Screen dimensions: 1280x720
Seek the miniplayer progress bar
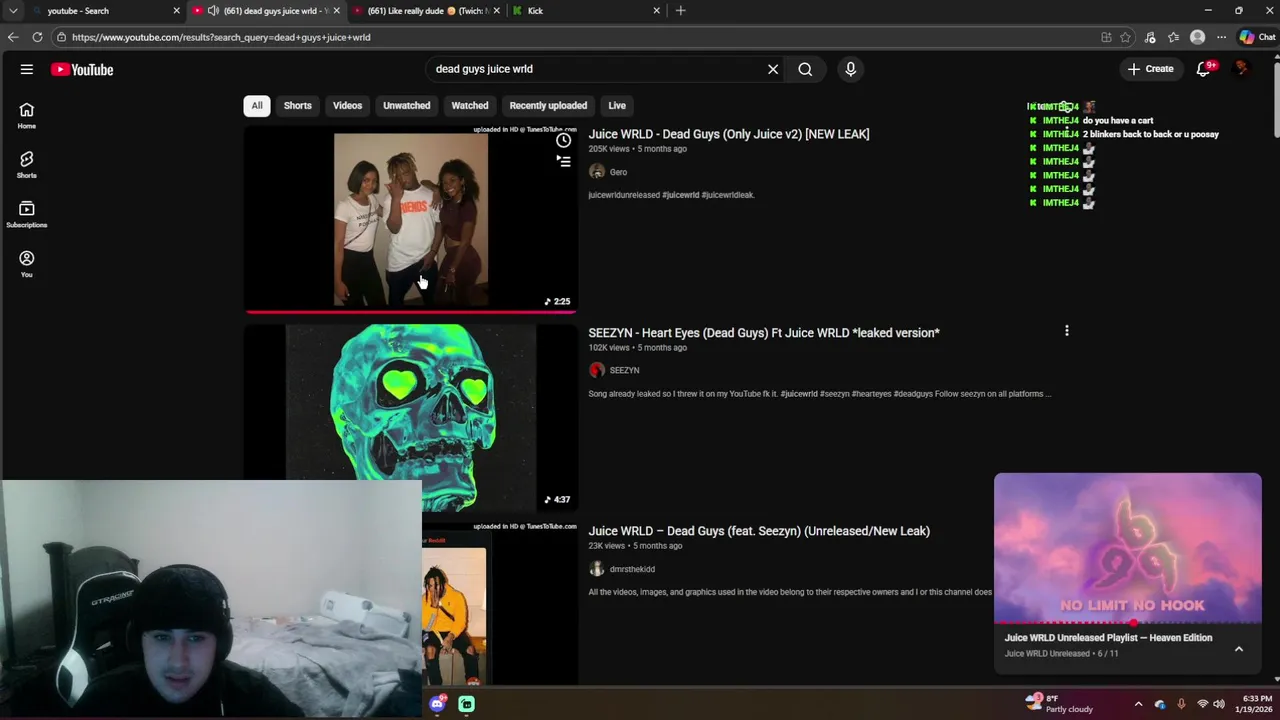coord(1128,623)
